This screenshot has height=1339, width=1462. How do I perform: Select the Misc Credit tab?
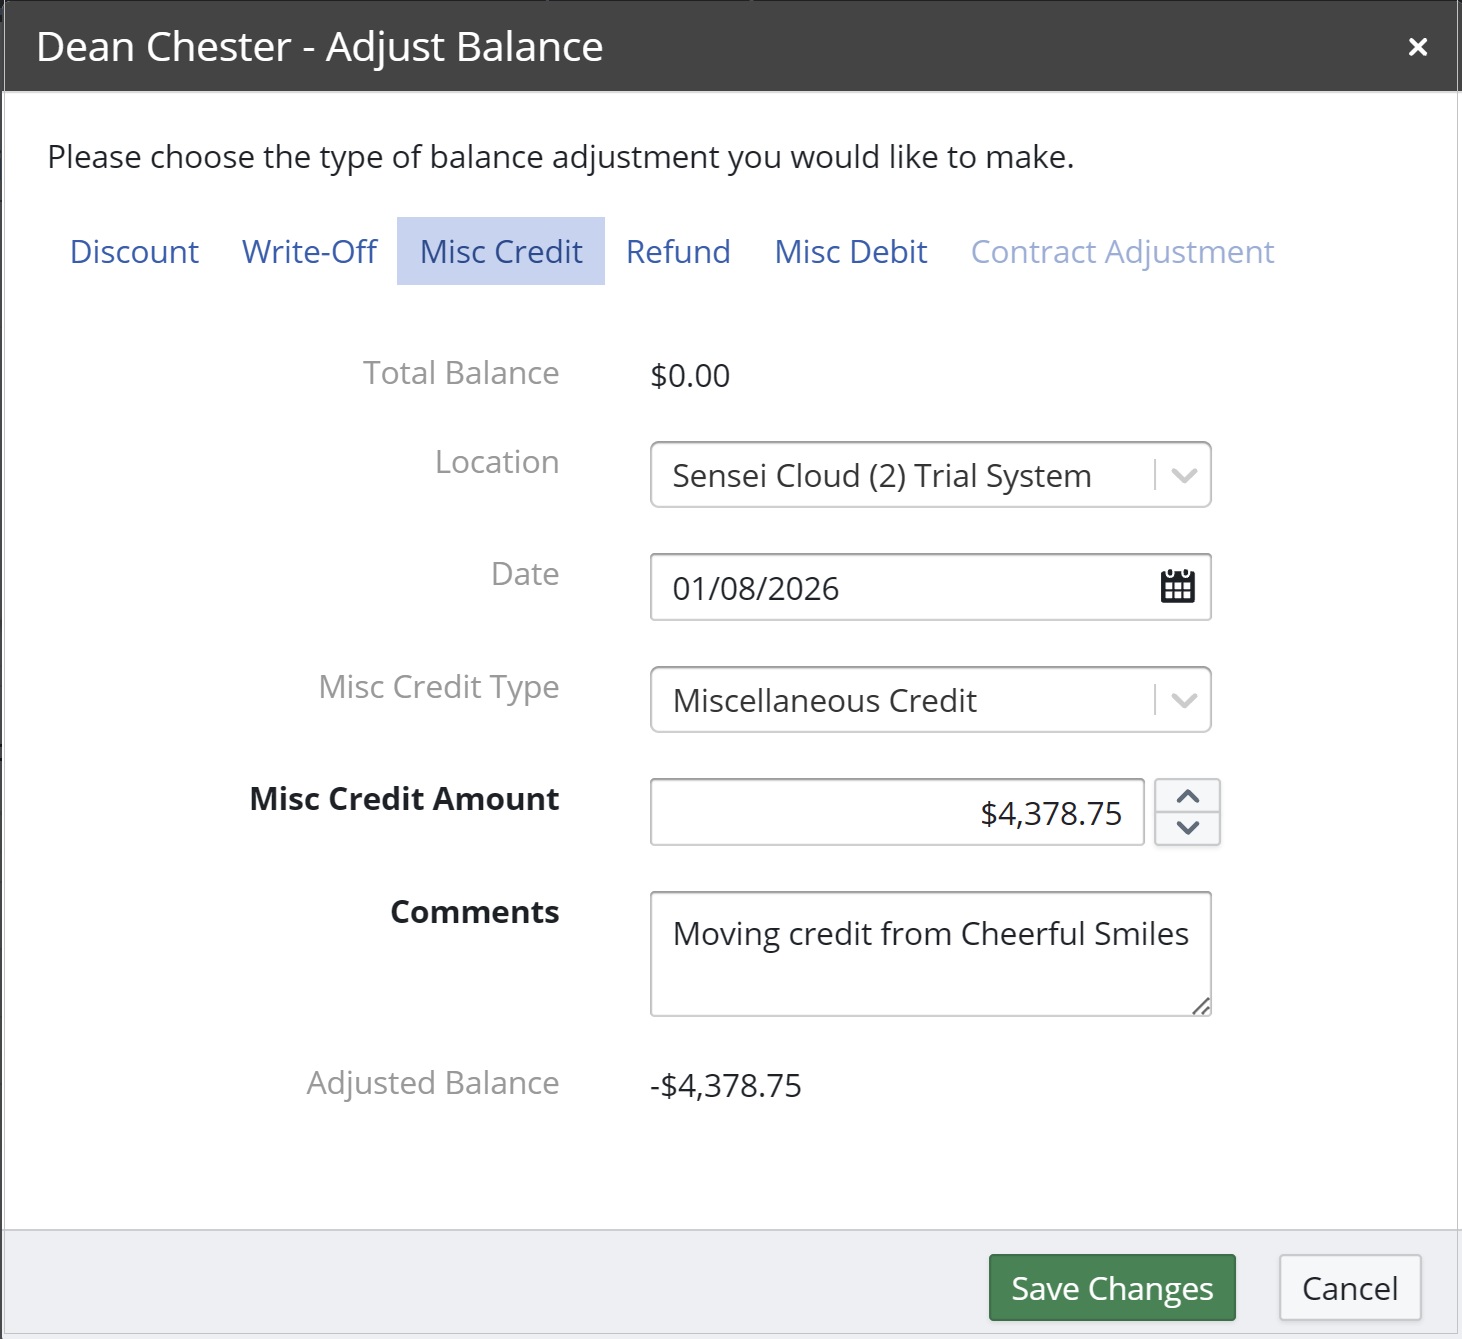click(501, 252)
